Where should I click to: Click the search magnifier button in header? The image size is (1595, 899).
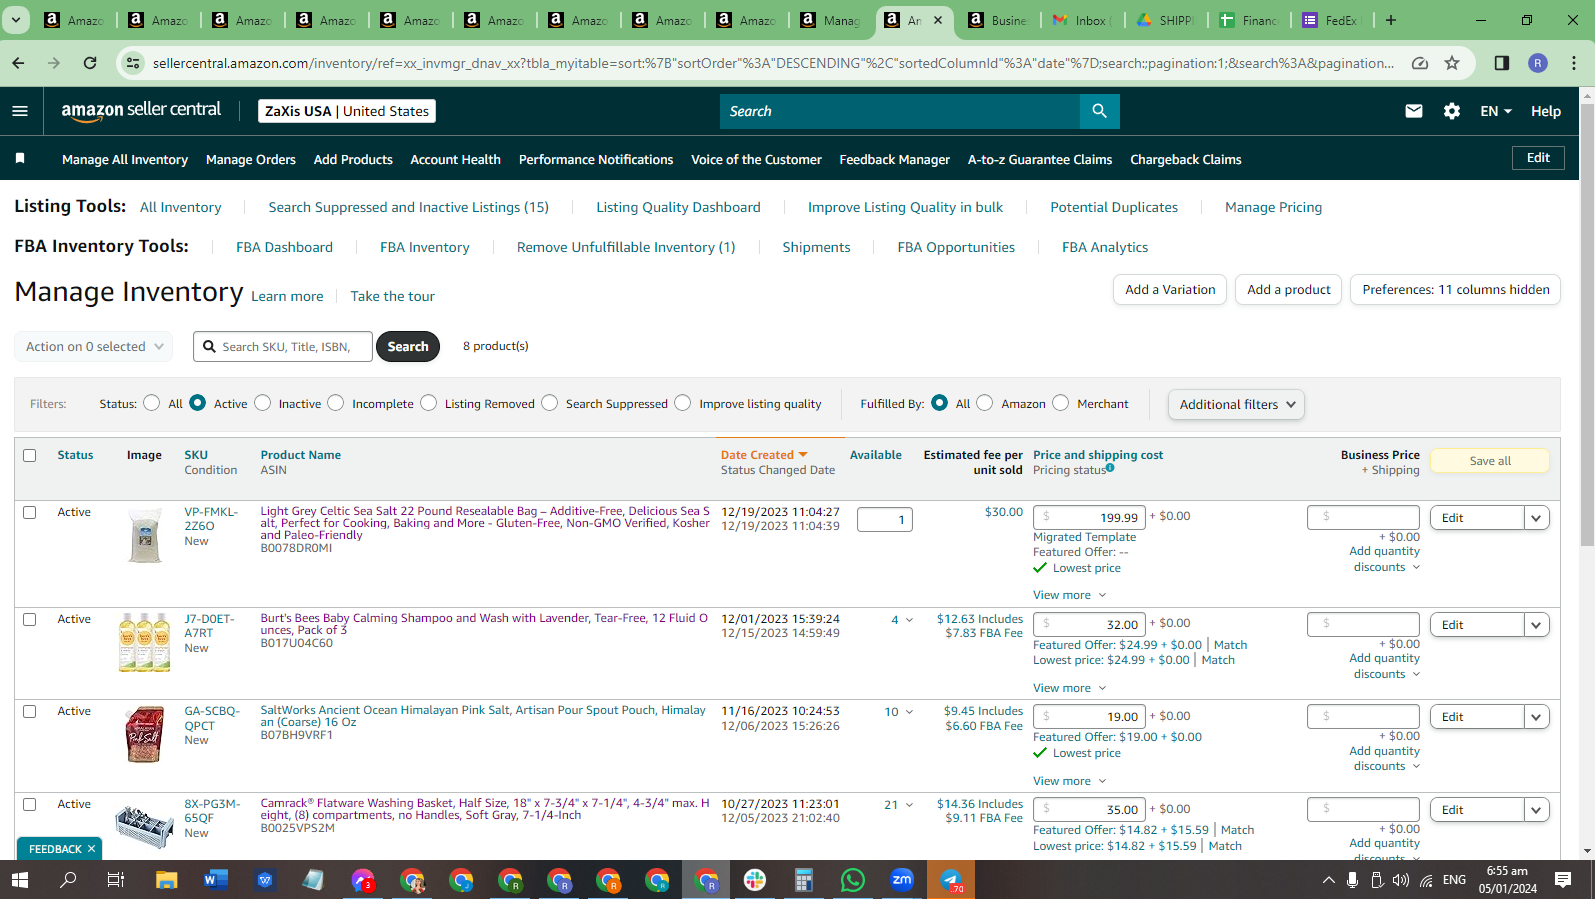click(1099, 111)
